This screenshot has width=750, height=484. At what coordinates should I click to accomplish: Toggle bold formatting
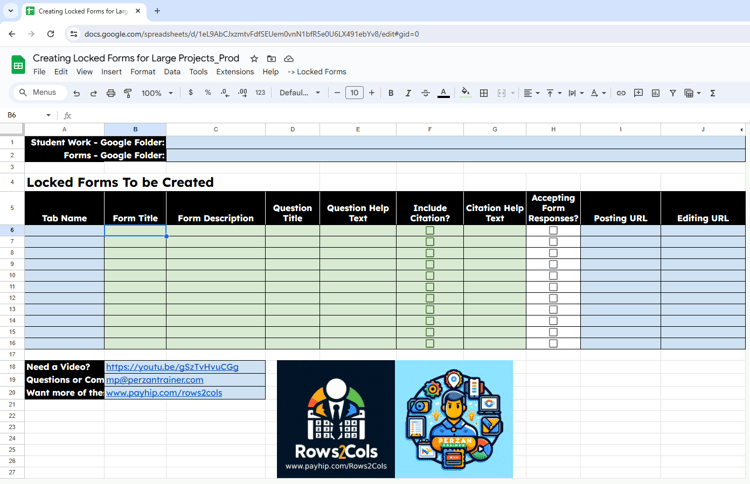coord(391,93)
